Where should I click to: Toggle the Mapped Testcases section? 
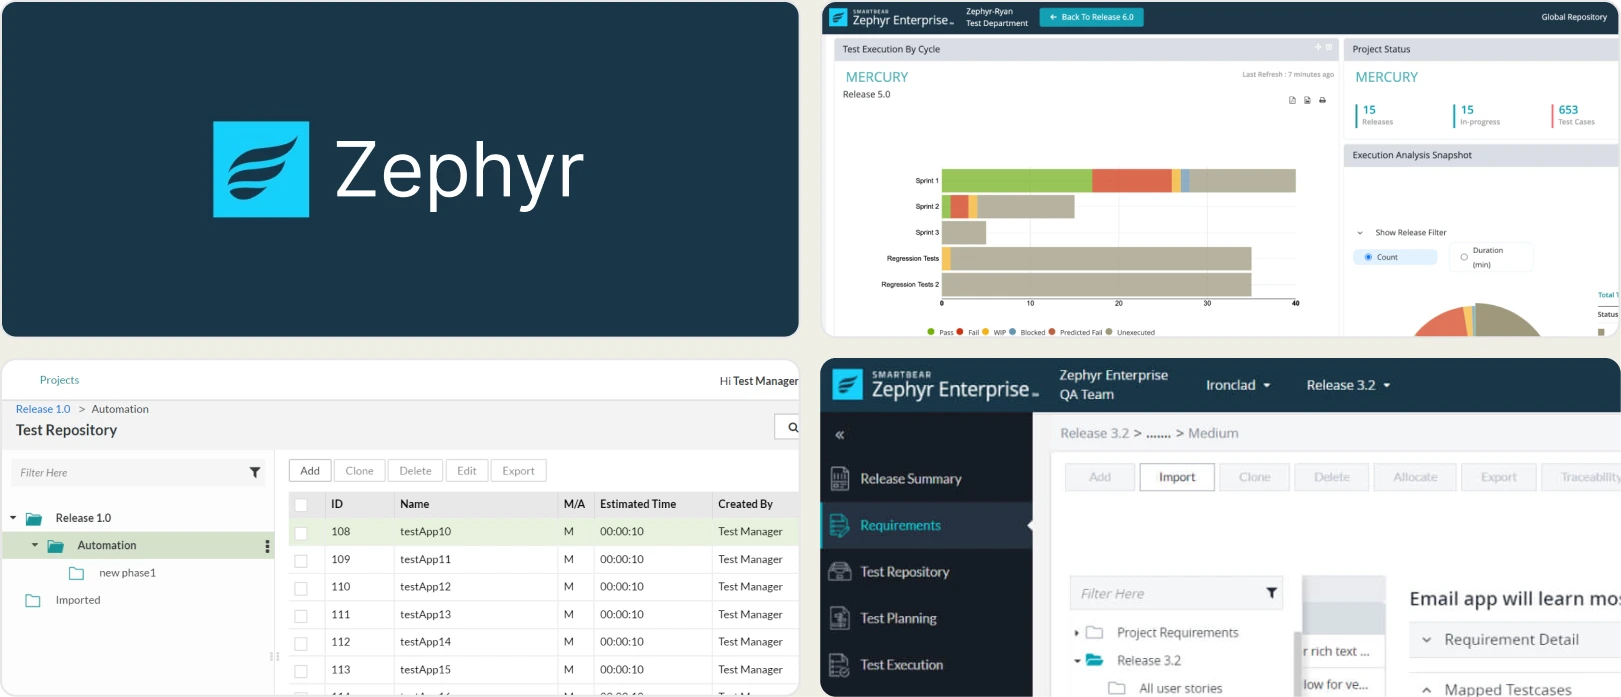tap(1427, 689)
